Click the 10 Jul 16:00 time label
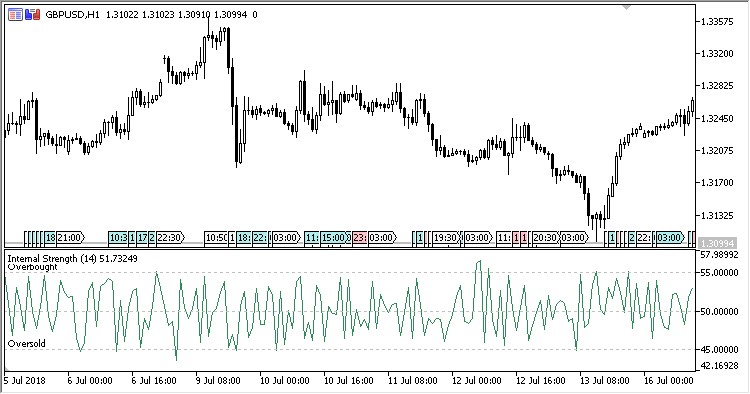The image size is (750, 394). coord(348,381)
